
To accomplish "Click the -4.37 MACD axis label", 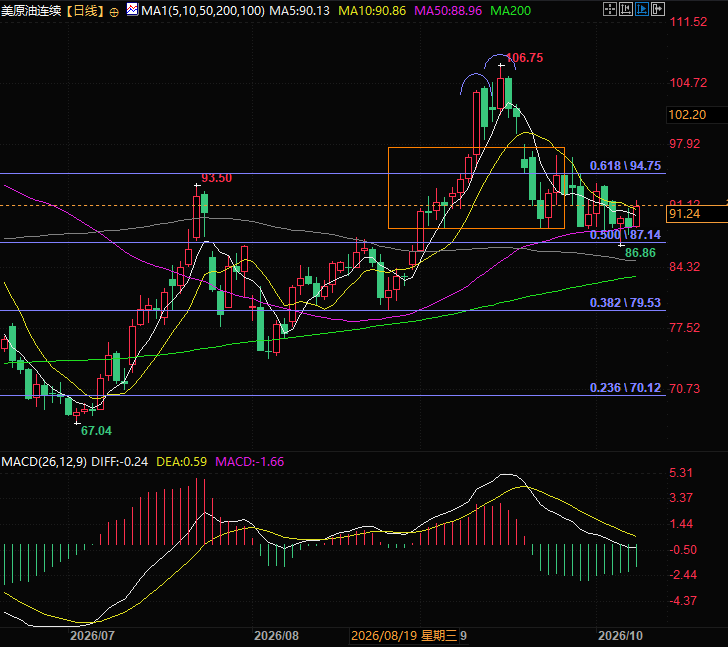I will click(683, 601).
